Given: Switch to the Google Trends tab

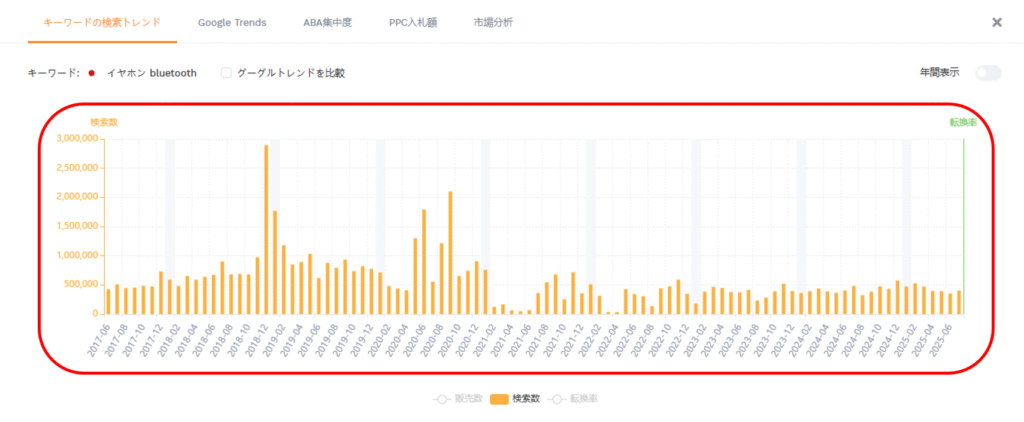Looking at the screenshot, I should pos(232,22).
